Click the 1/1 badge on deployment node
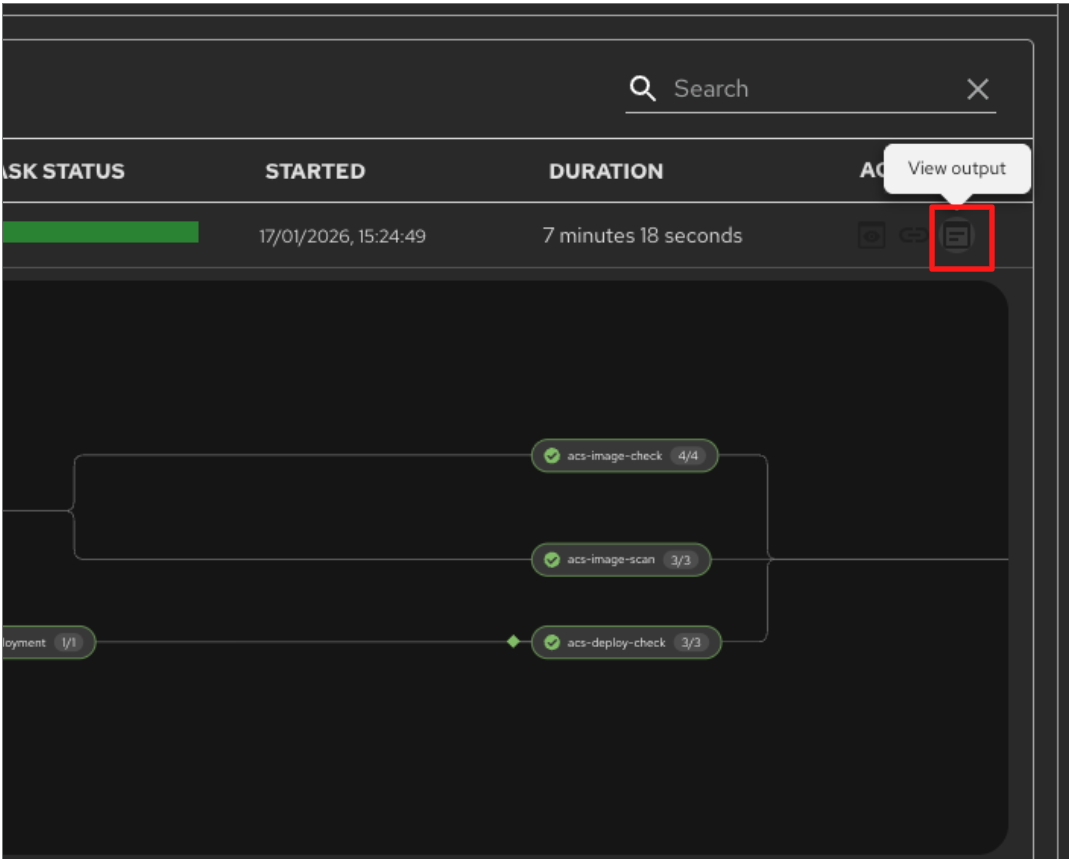1069x859 pixels. pos(69,643)
